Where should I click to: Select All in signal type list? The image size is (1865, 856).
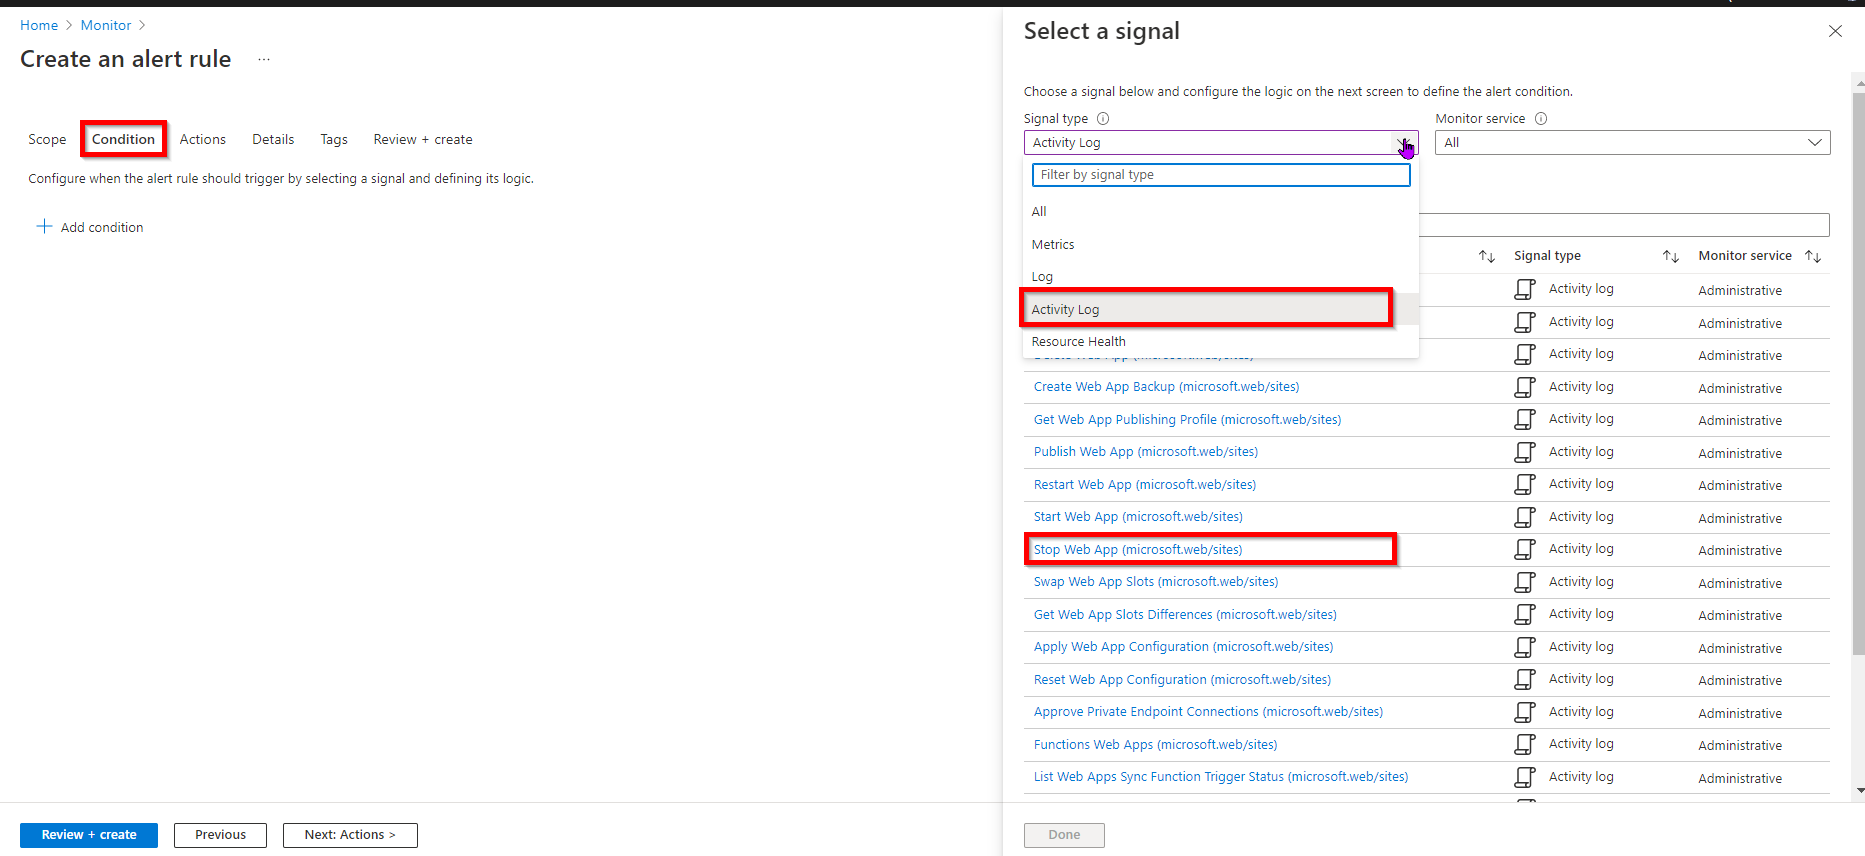click(x=1220, y=211)
